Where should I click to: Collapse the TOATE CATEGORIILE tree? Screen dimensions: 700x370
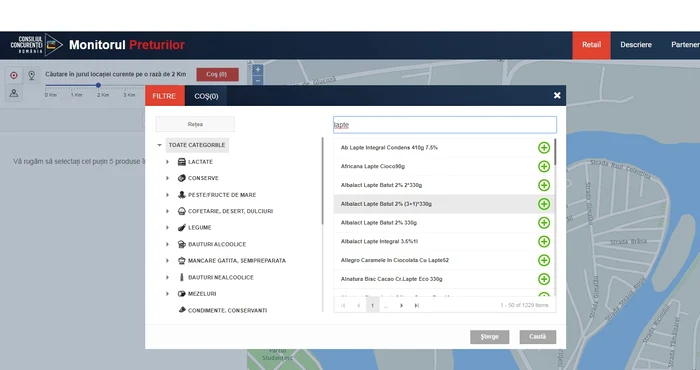pos(159,145)
